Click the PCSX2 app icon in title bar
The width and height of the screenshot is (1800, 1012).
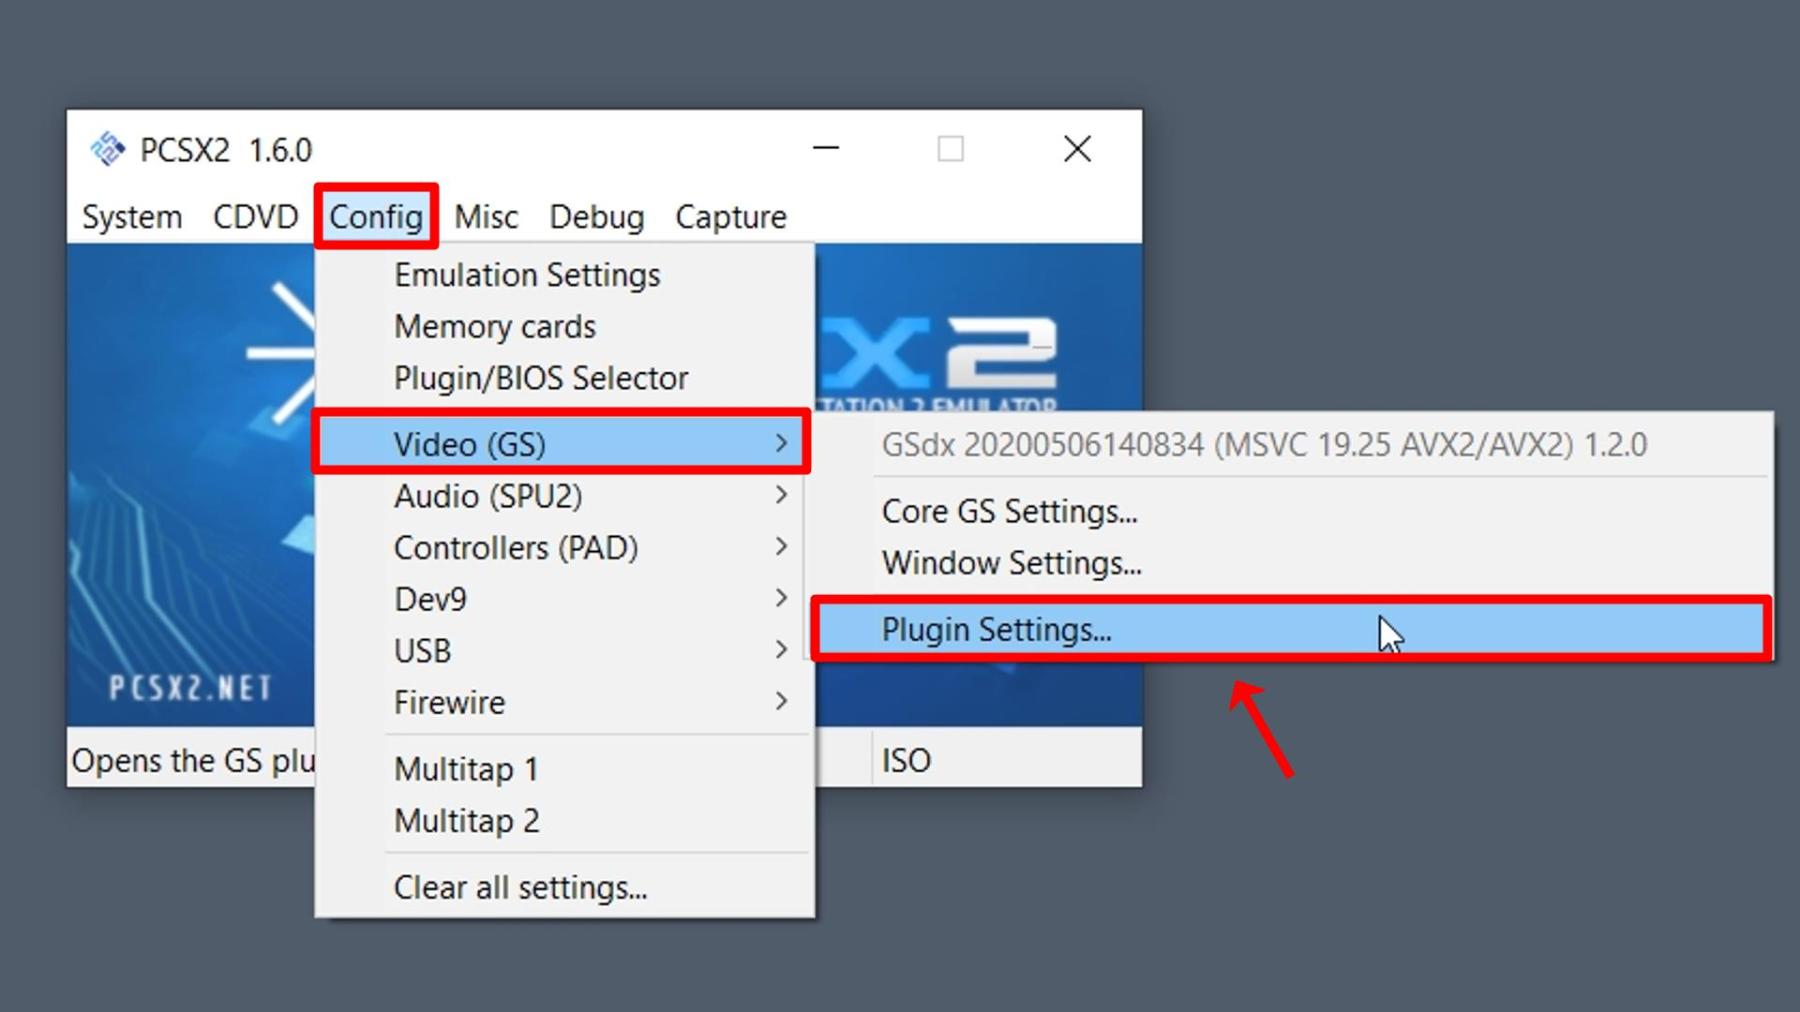coord(107,149)
